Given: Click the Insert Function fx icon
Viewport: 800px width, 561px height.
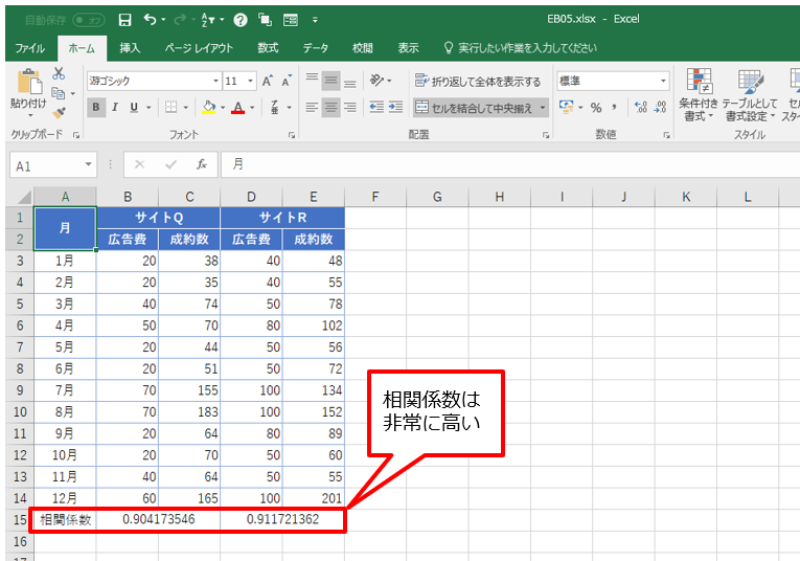Looking at the screenshot, I should (201, 165).
